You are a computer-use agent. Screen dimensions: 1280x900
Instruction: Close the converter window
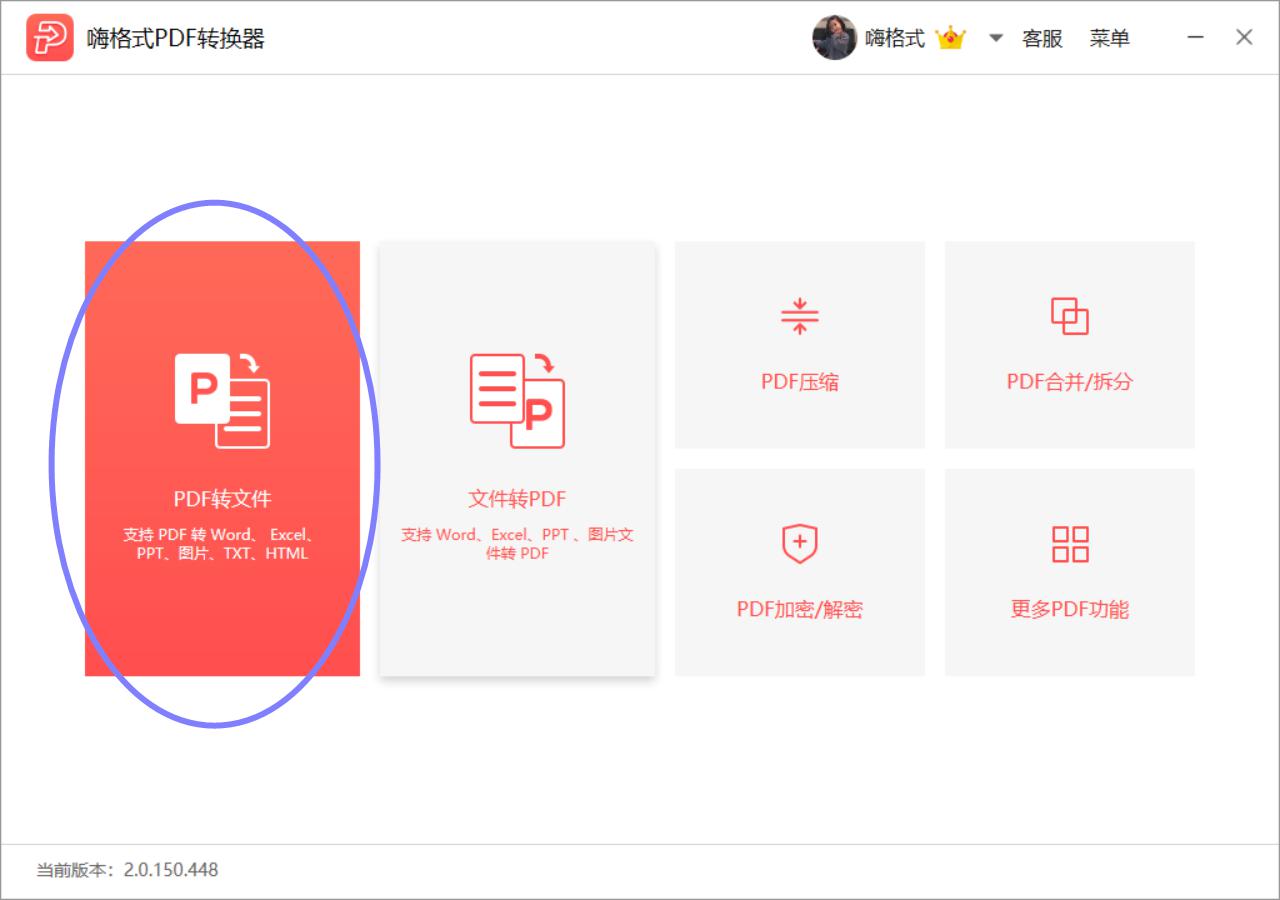(1244, 38)
